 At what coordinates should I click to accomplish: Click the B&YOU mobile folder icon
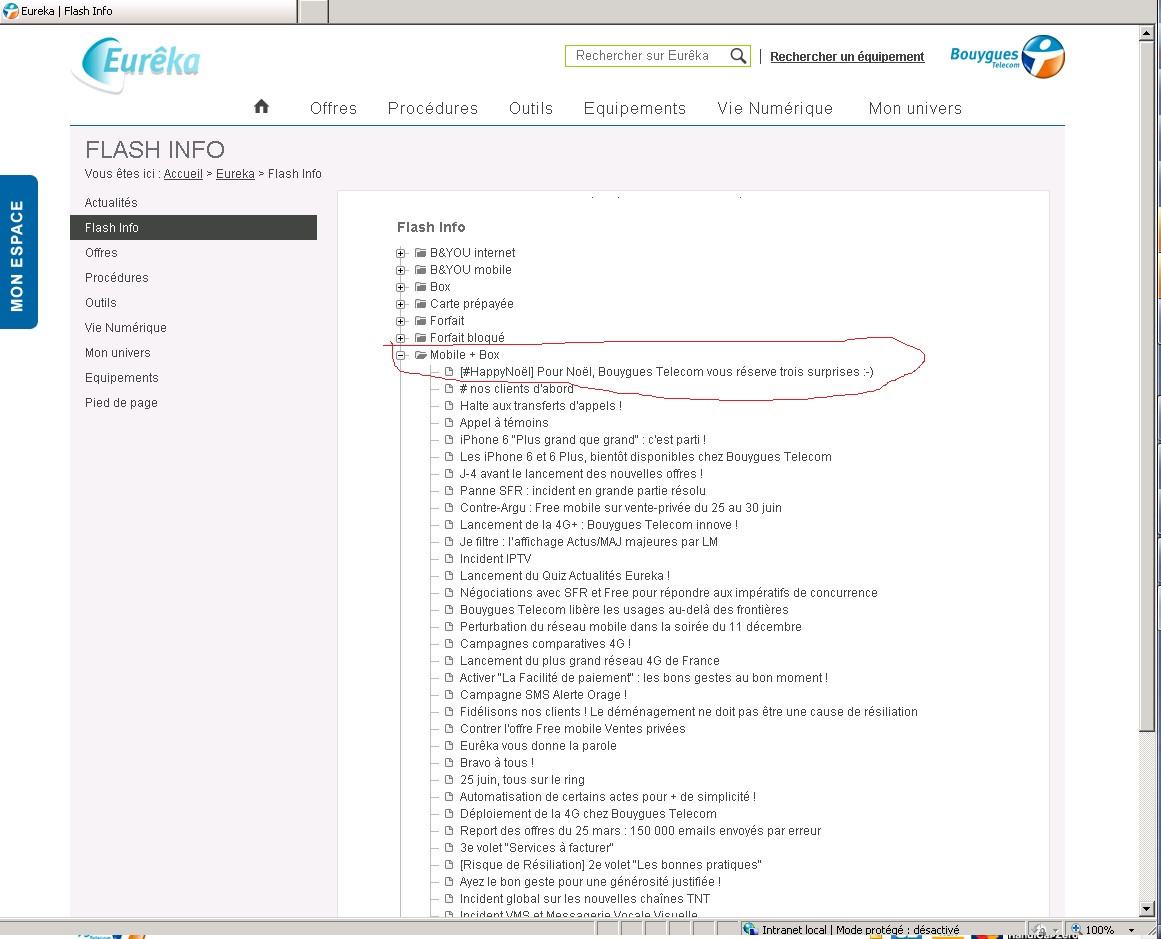(x=421, y=270)
